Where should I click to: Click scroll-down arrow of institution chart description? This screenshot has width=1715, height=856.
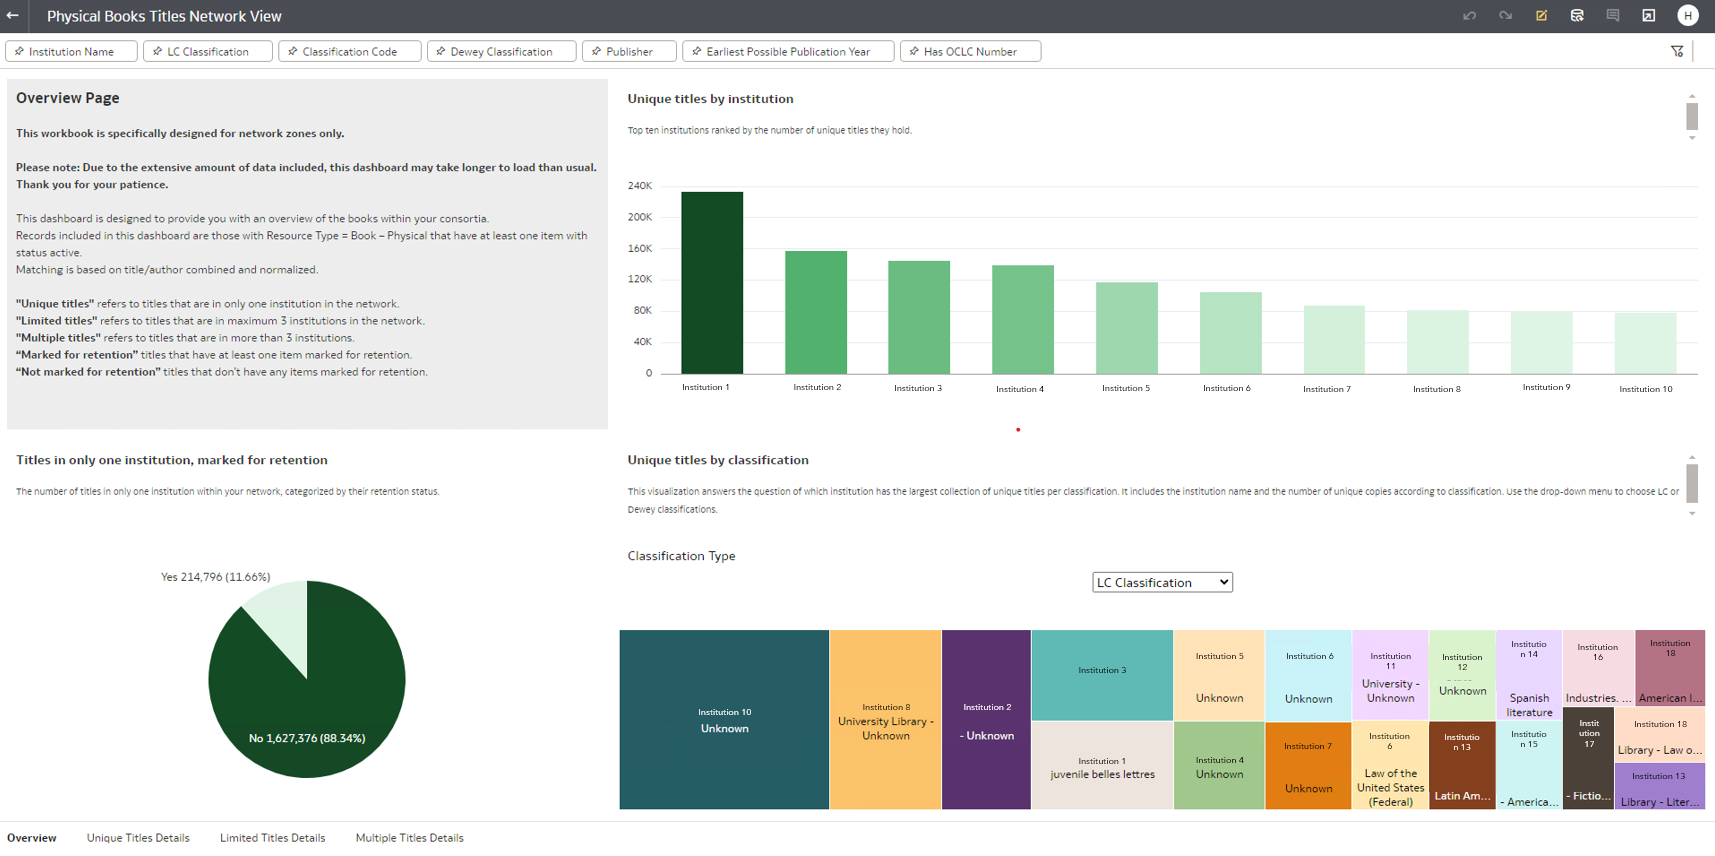(1692, 138)
